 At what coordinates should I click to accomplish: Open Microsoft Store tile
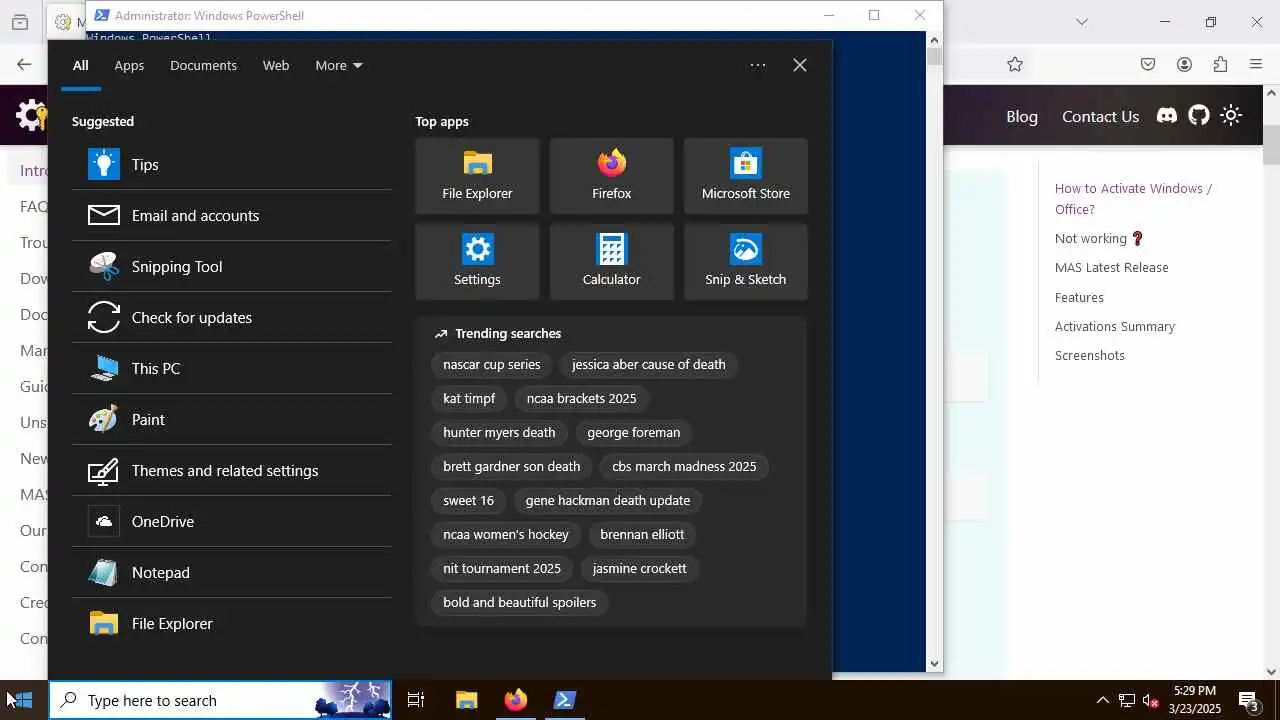pos(745,176)
